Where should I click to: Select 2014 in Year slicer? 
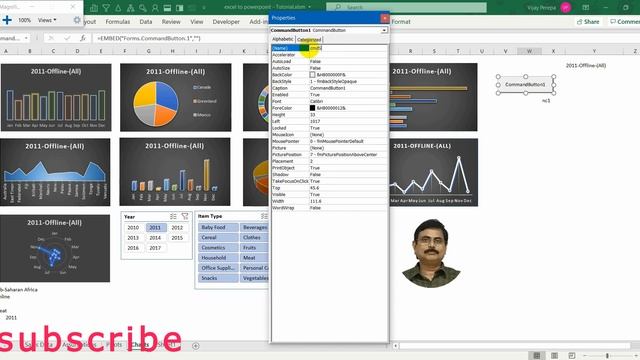coord(155,238)
